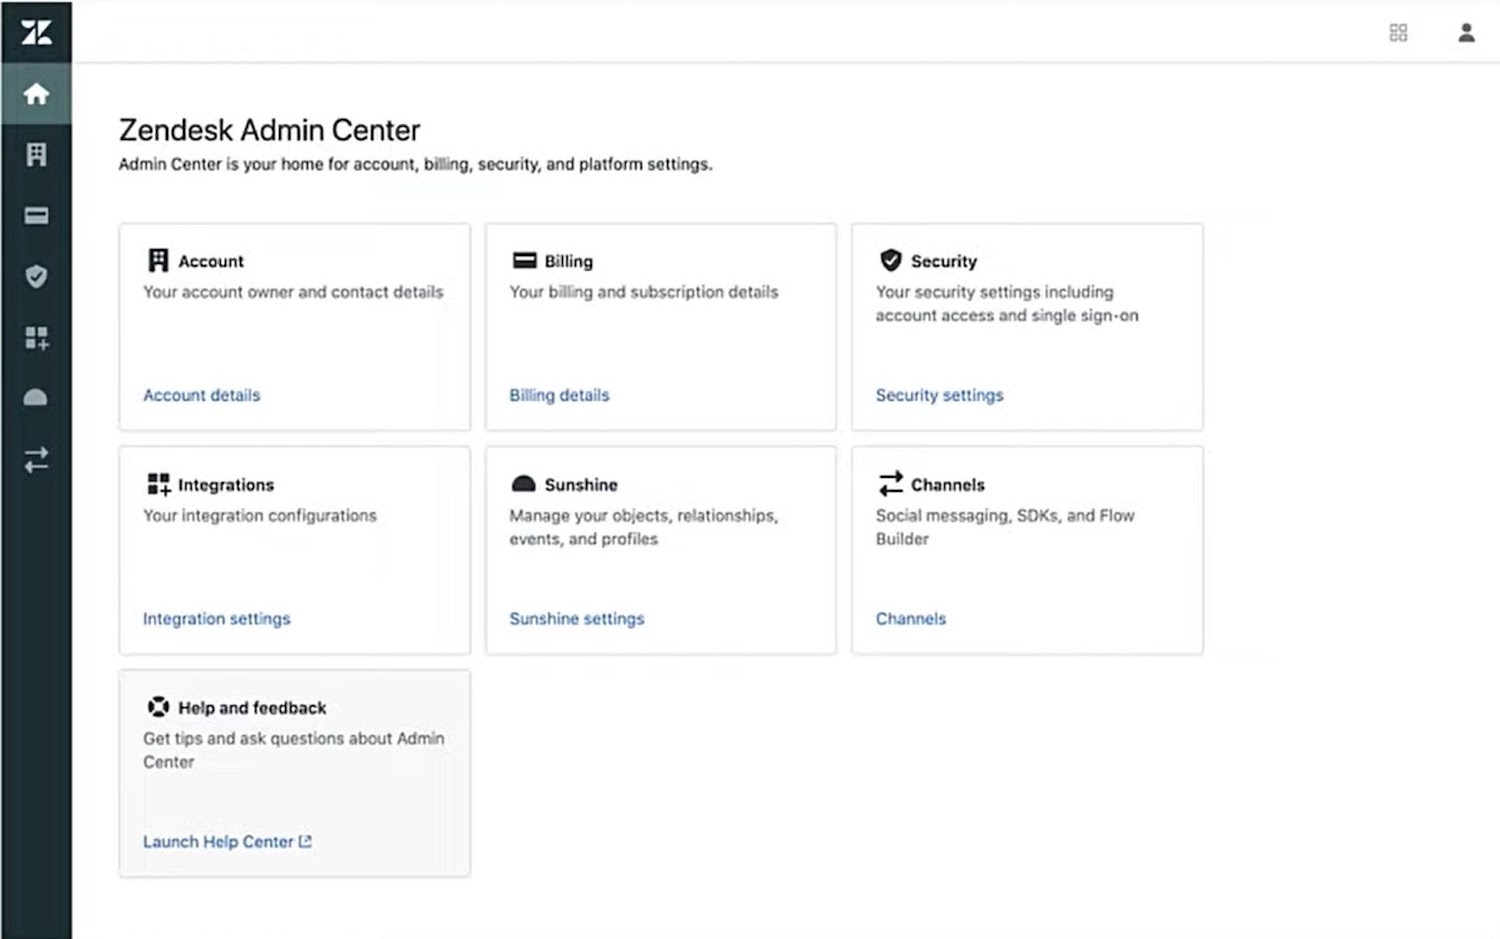The height and width of the screenshot is (939, 1500).
Task: Click the Integrations card heading
Action: tap(226, 485)
